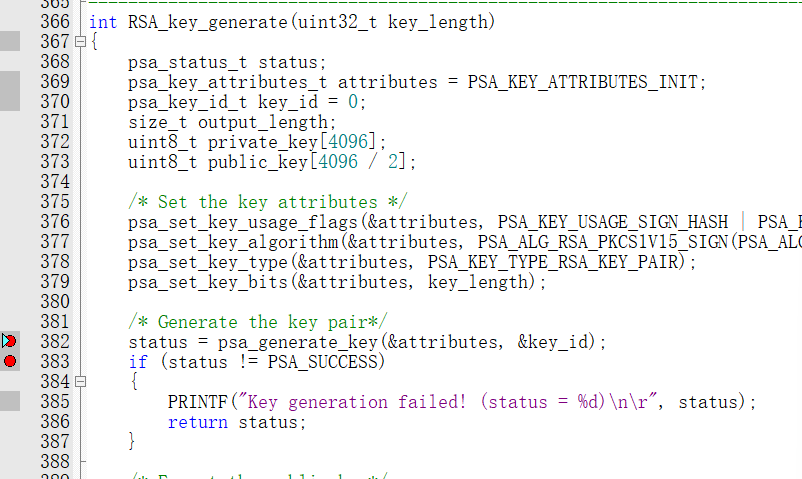Click 'private_key[4096]' on line 372
Viewport: 802px width, 479px height.
point(292,142)
